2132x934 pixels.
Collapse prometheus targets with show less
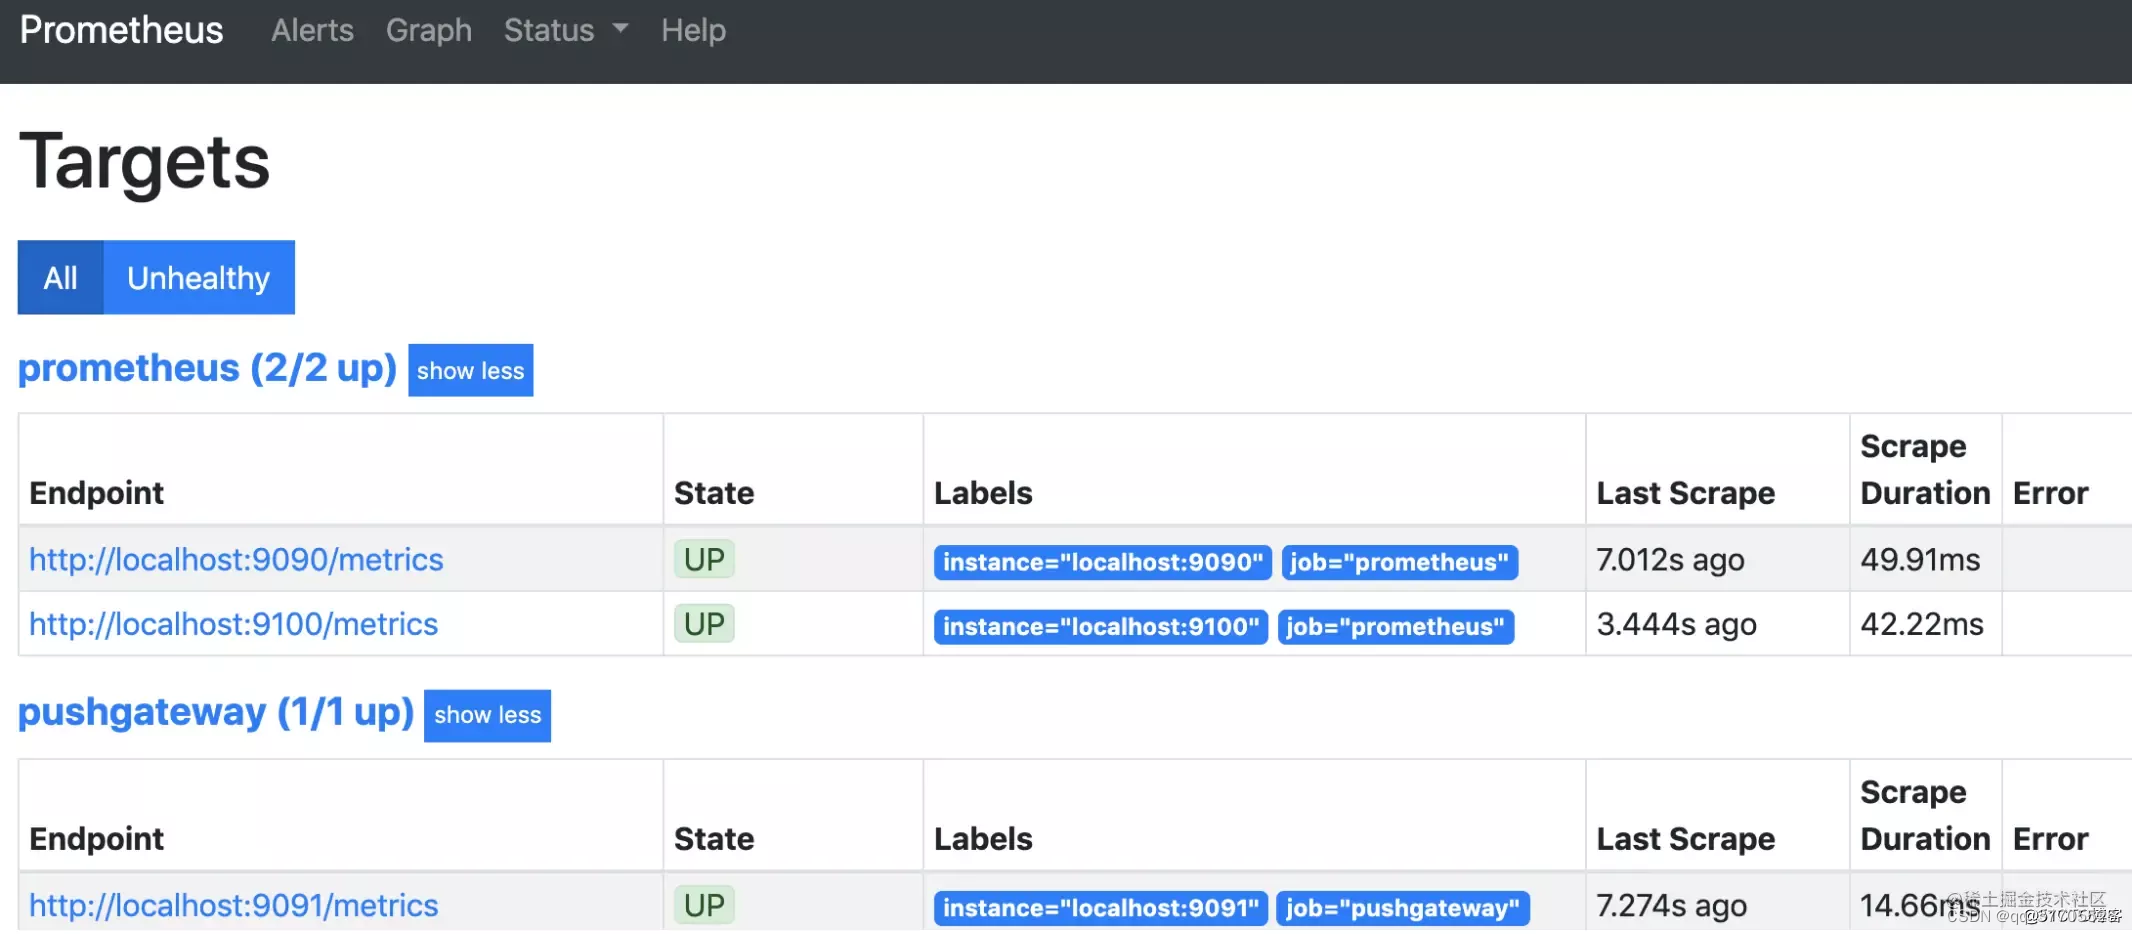470,370
